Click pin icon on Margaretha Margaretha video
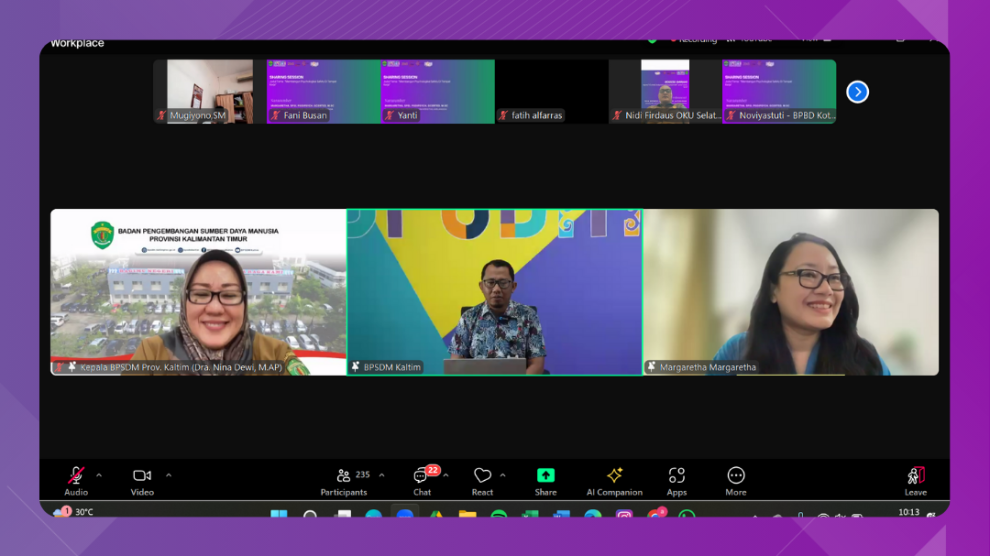This screenshot has height=556, width=990. click(x=652, y=367)
